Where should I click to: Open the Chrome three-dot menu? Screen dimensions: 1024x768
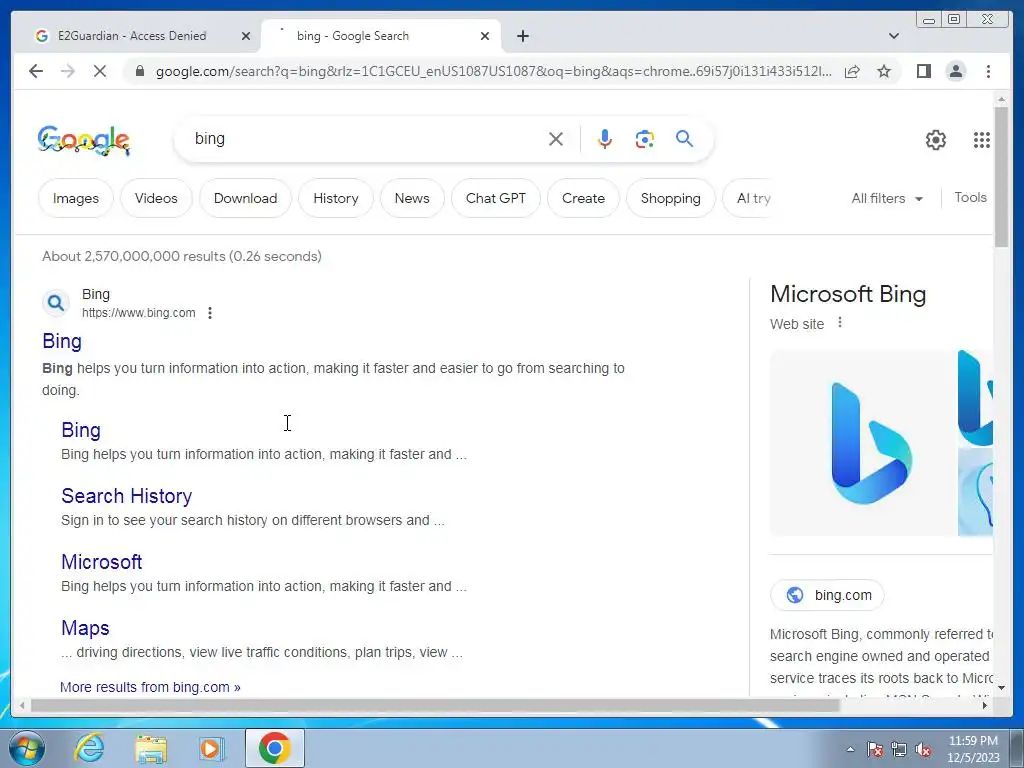click(x=988, y=71)
